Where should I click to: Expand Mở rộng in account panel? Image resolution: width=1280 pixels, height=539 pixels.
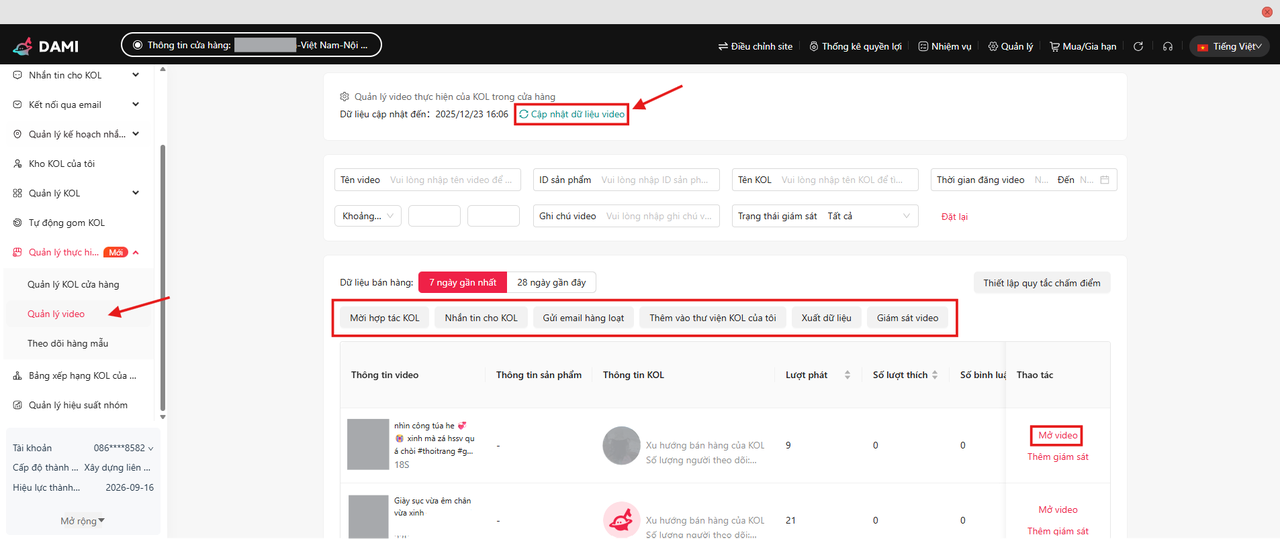click(x=82, y=521)
